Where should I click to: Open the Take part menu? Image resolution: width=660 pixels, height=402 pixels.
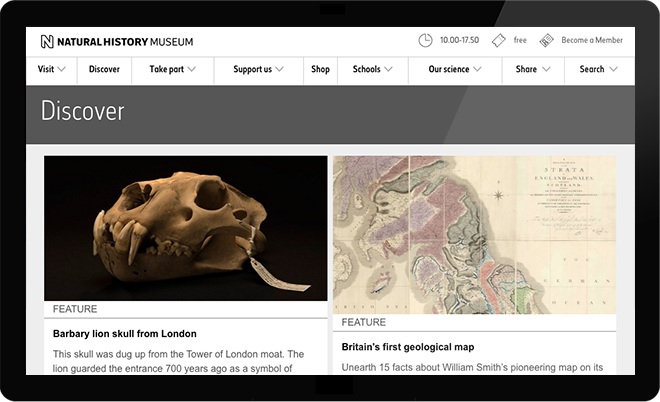[173, 69]
